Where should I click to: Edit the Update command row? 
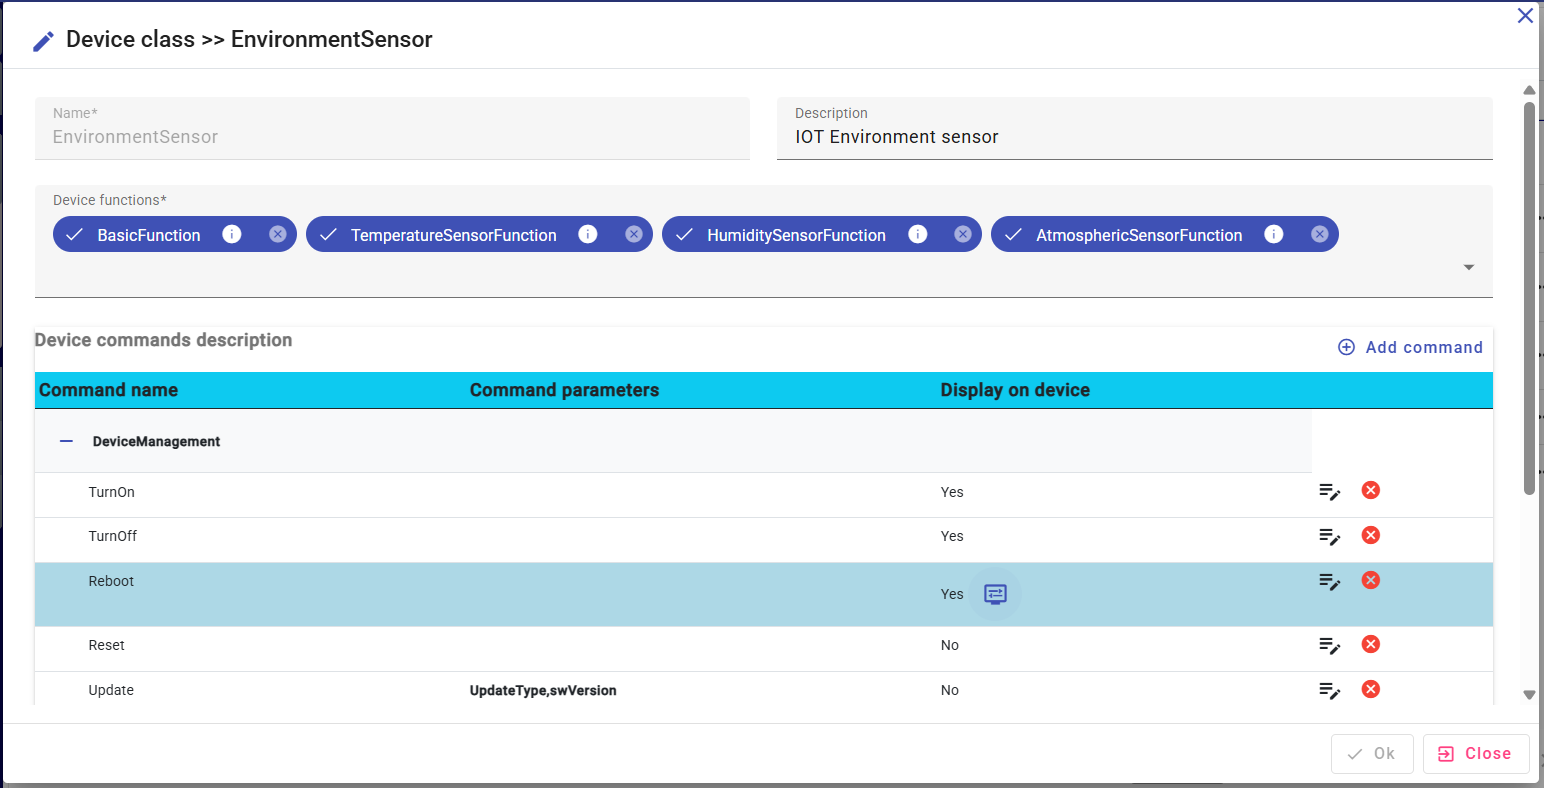point(1329,690)
